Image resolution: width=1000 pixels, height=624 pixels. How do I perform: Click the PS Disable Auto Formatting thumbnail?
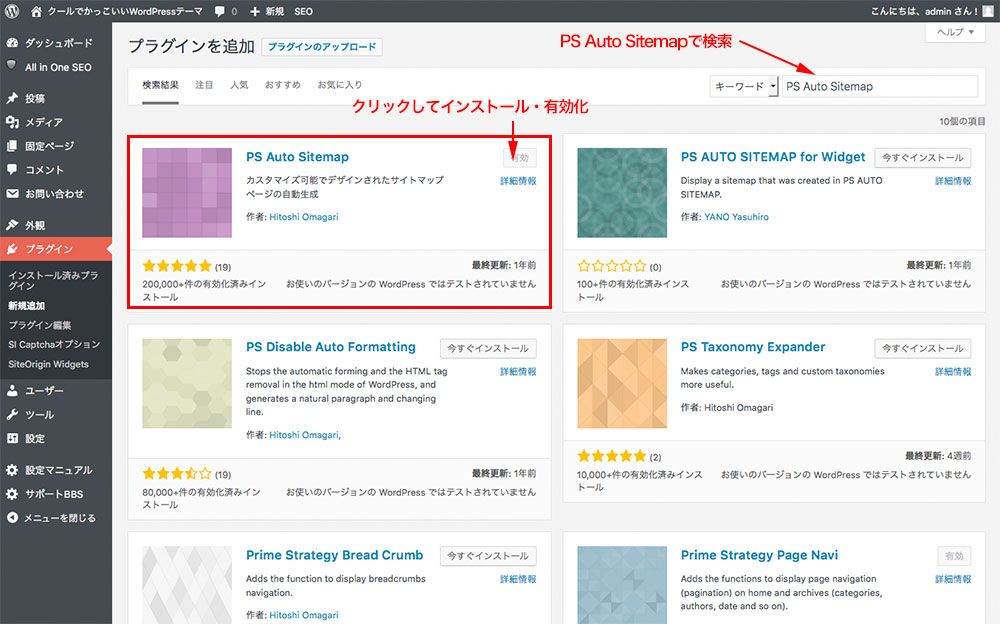click(x=187, y=383)
